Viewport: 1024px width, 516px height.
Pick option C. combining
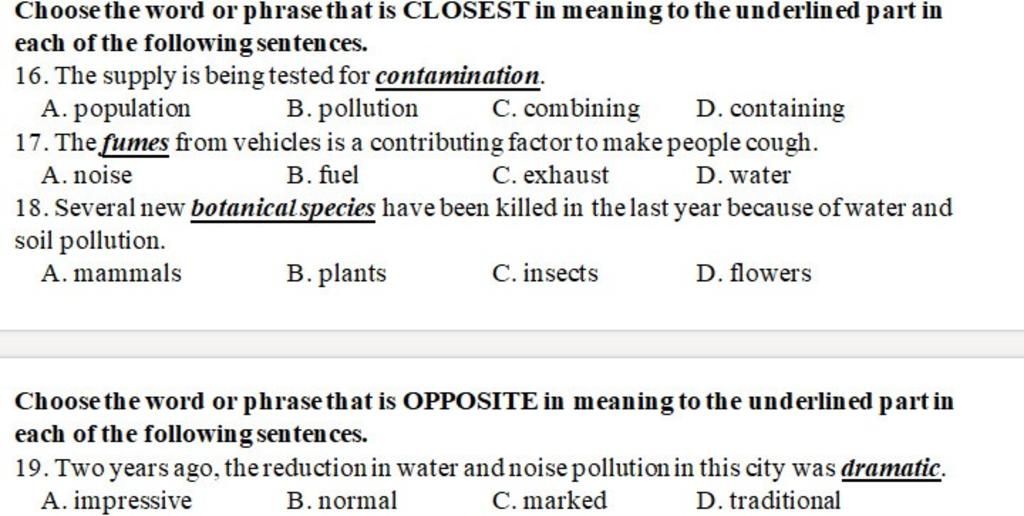coord(566,109)
